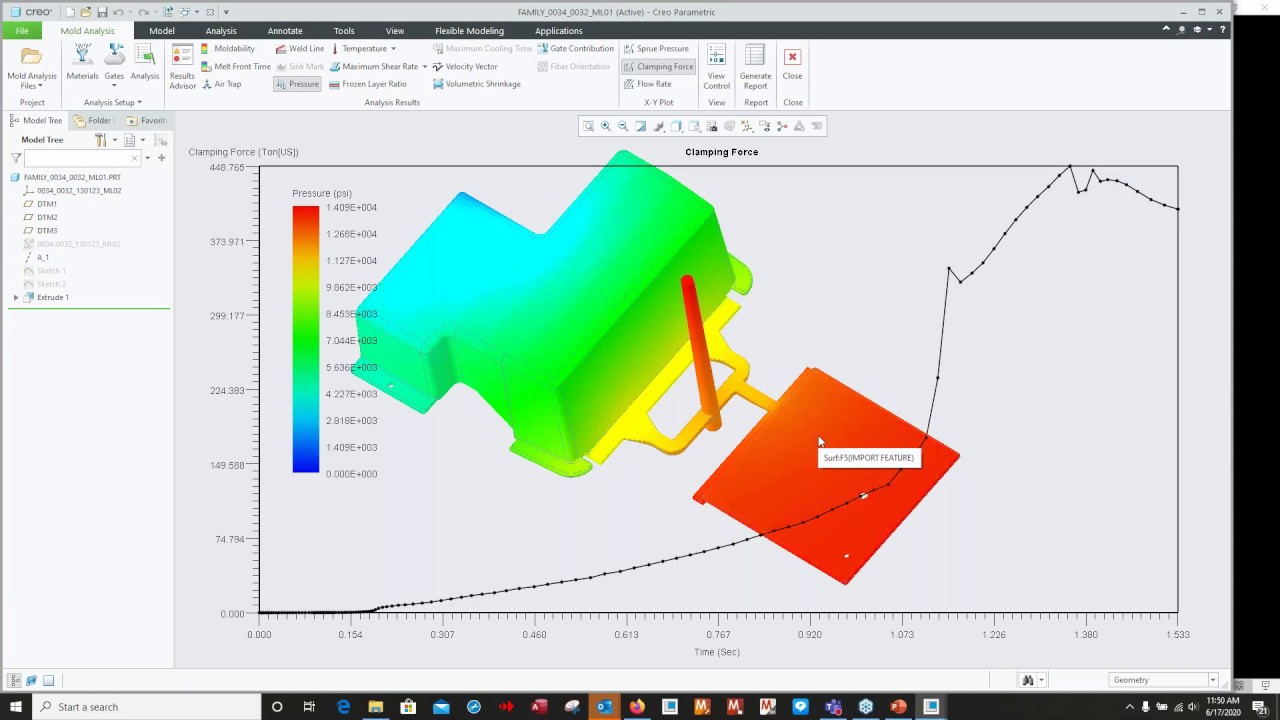The width and height of the screenshot is (1280, 720).
Task: Click the Repaint icon in graphics toolbar
Action: click(641, 126)
